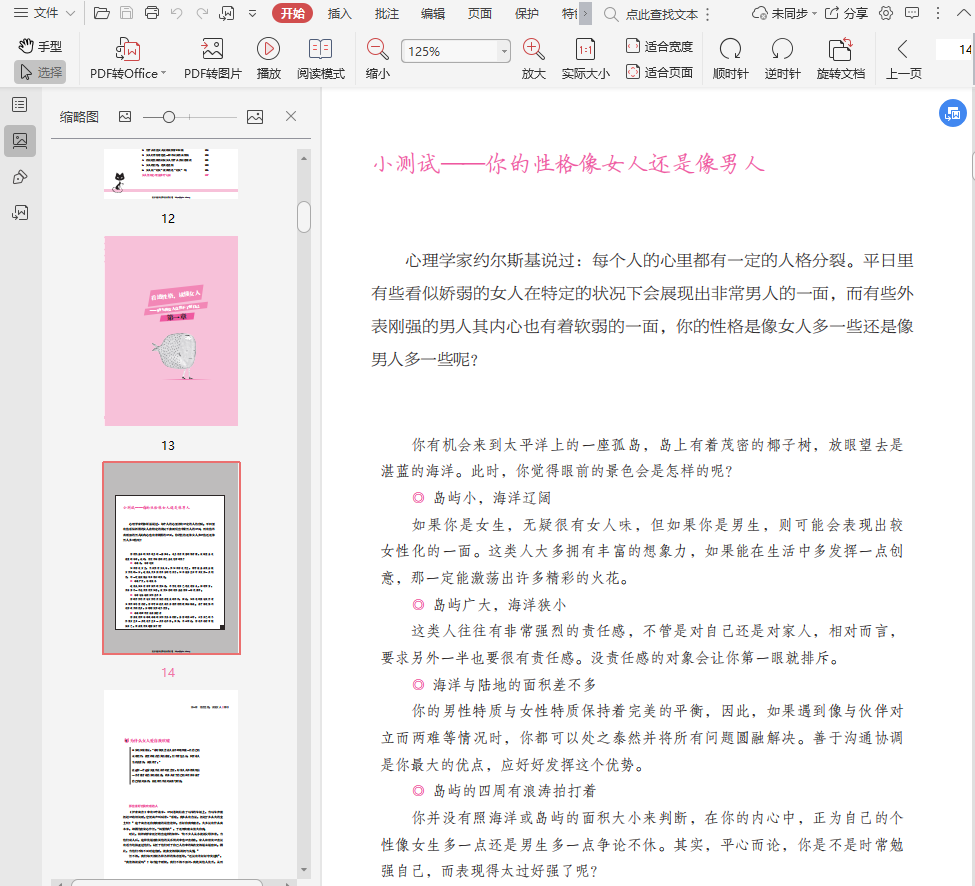Toggle the thumbnail panel sidebar icon
Screen dimensions: 975x886
[20, 141]
